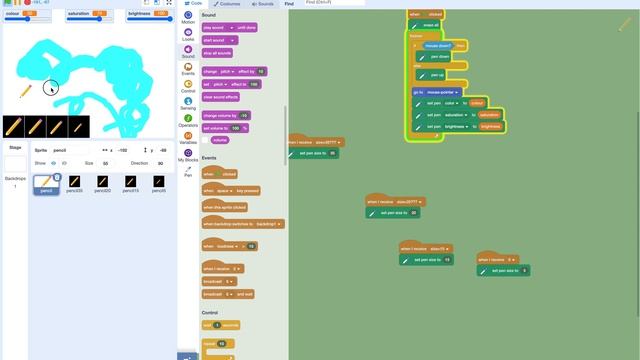Switch to large stage layout
Screen dimensions: 640x360
point(157,2)
